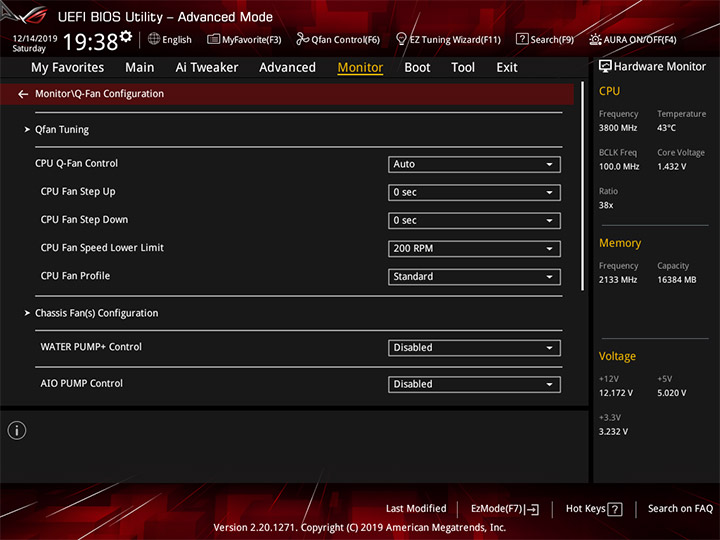Click the info icon in help area
Viewport: 720px width, 540px height.
click(17, 430)
